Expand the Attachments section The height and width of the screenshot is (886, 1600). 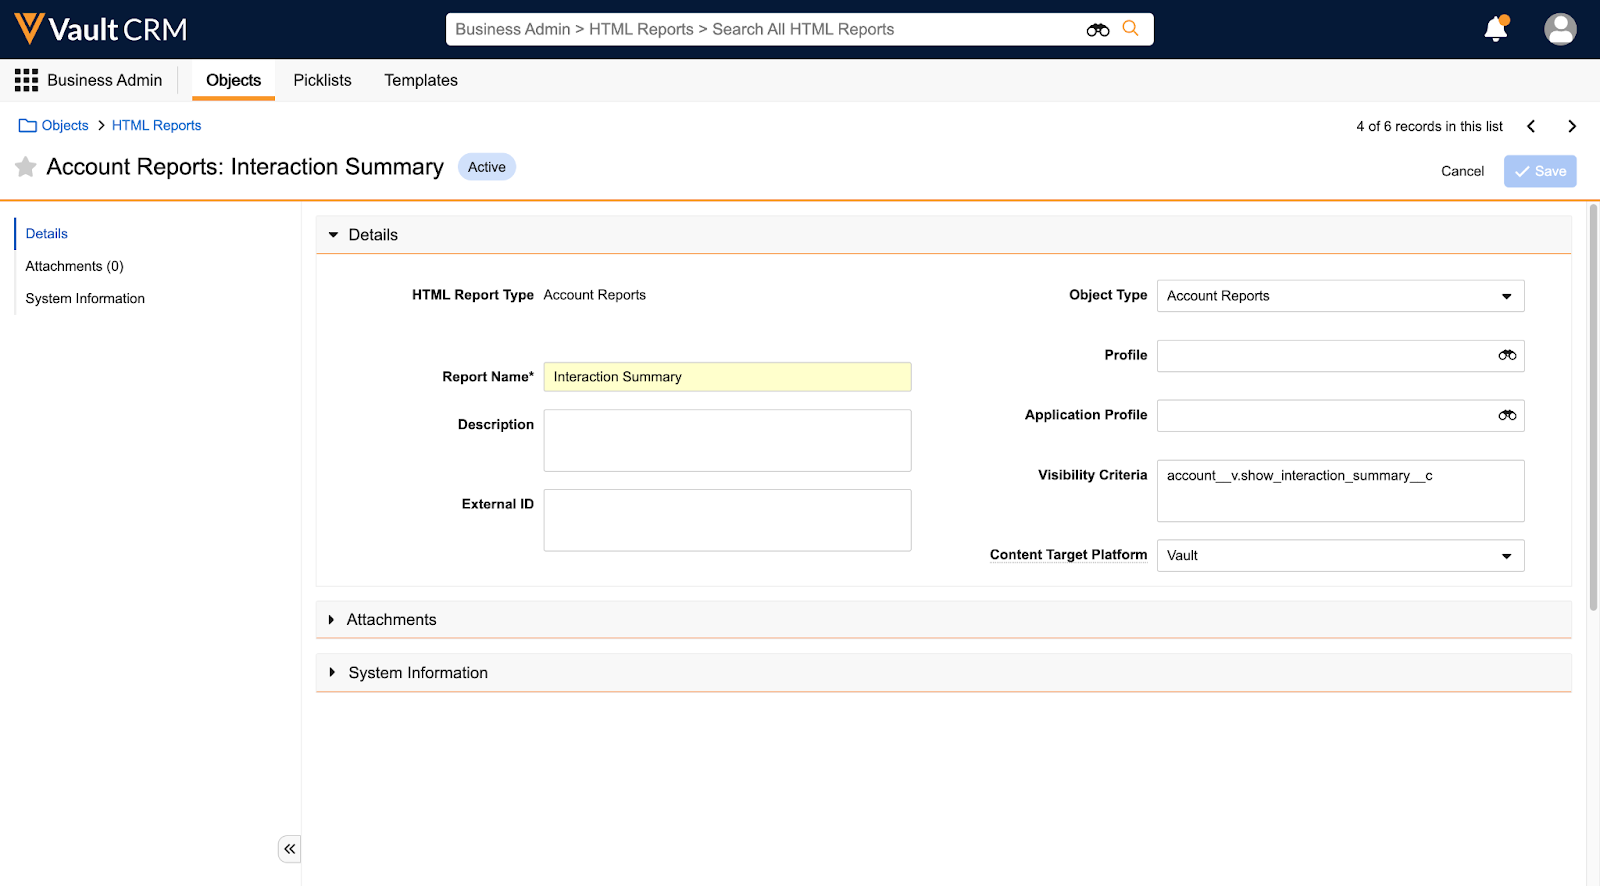point(332,620)
